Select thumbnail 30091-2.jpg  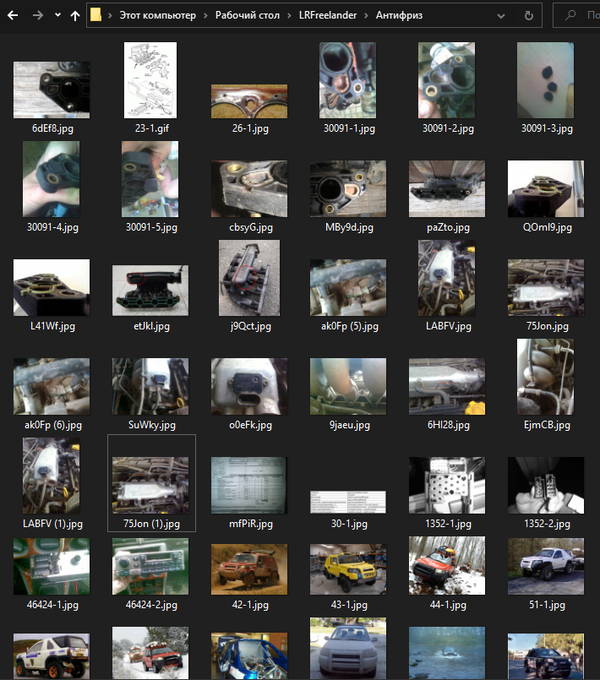point(447,80)
